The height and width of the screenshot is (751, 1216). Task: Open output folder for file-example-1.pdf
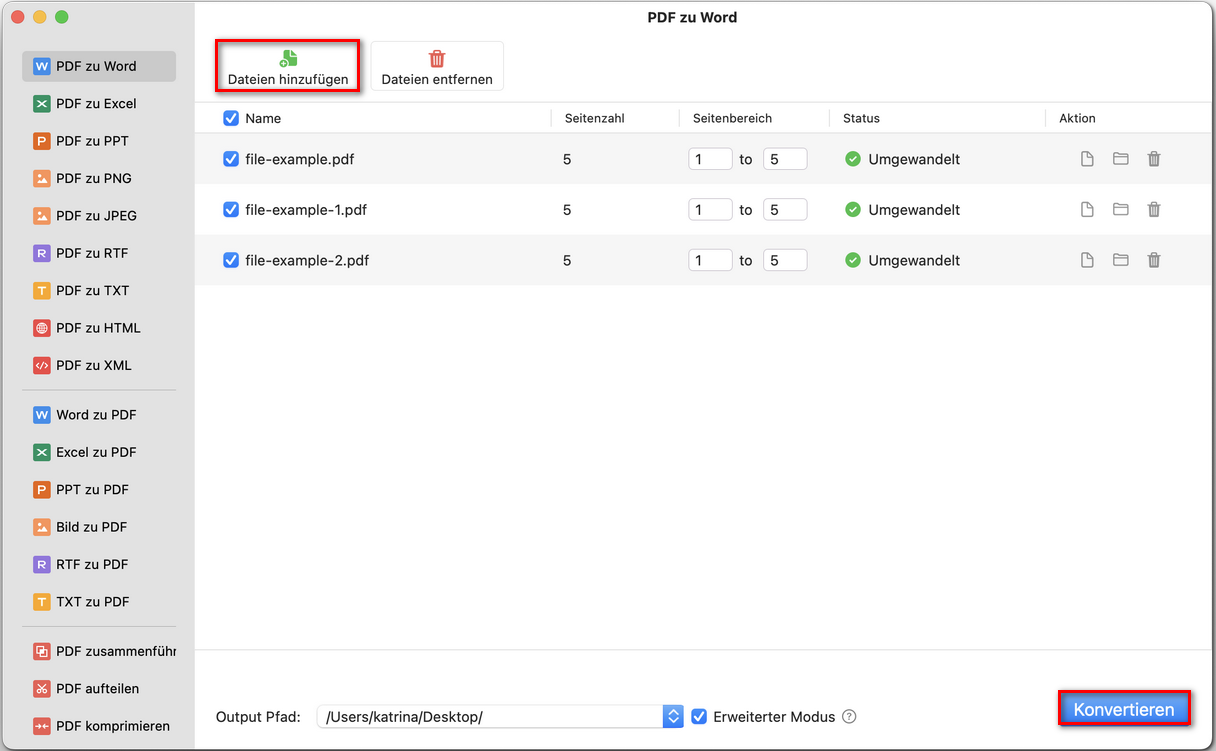pyautogui.click(x=1120, y=209)
